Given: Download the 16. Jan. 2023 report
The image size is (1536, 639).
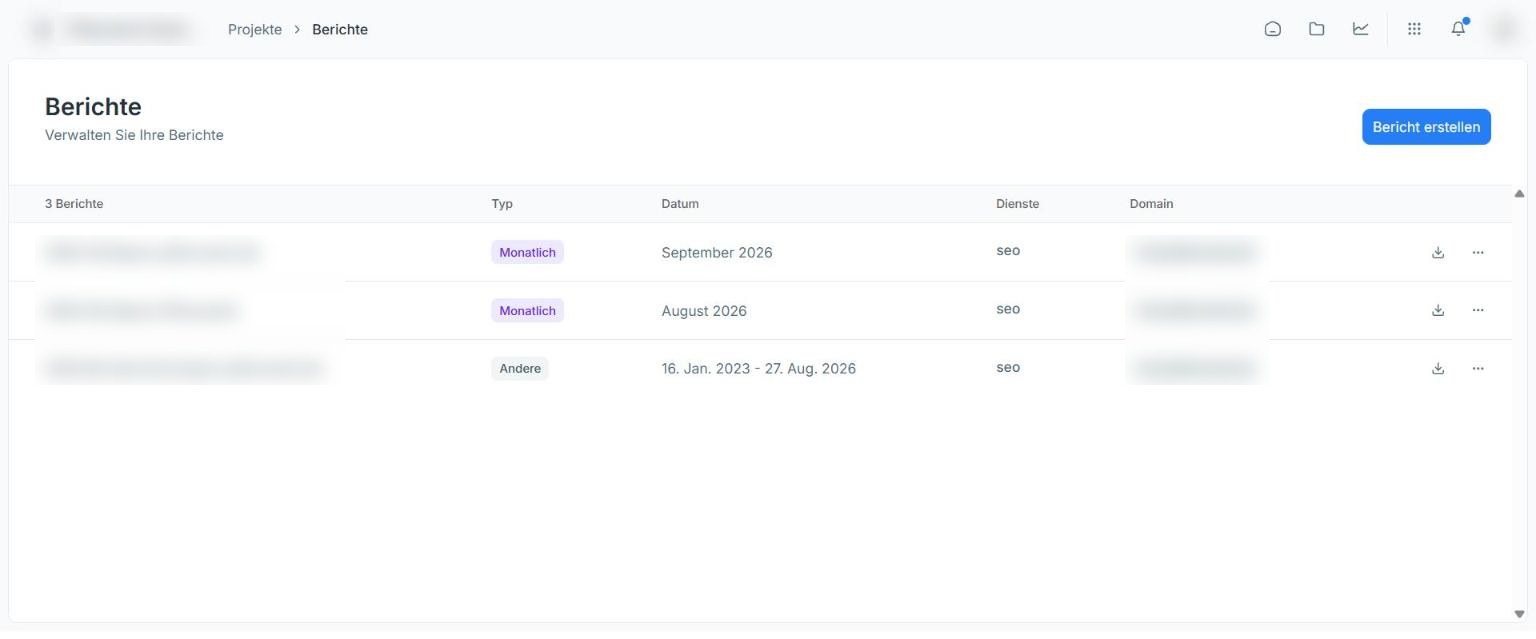Looking at the screenshot, I should 1438,368.
